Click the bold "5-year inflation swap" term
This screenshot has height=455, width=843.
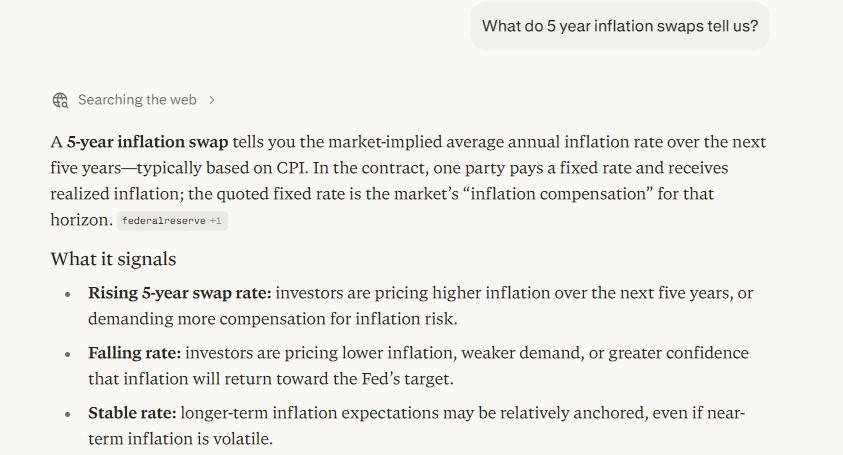pyautogui.click(x=148, y=142)
